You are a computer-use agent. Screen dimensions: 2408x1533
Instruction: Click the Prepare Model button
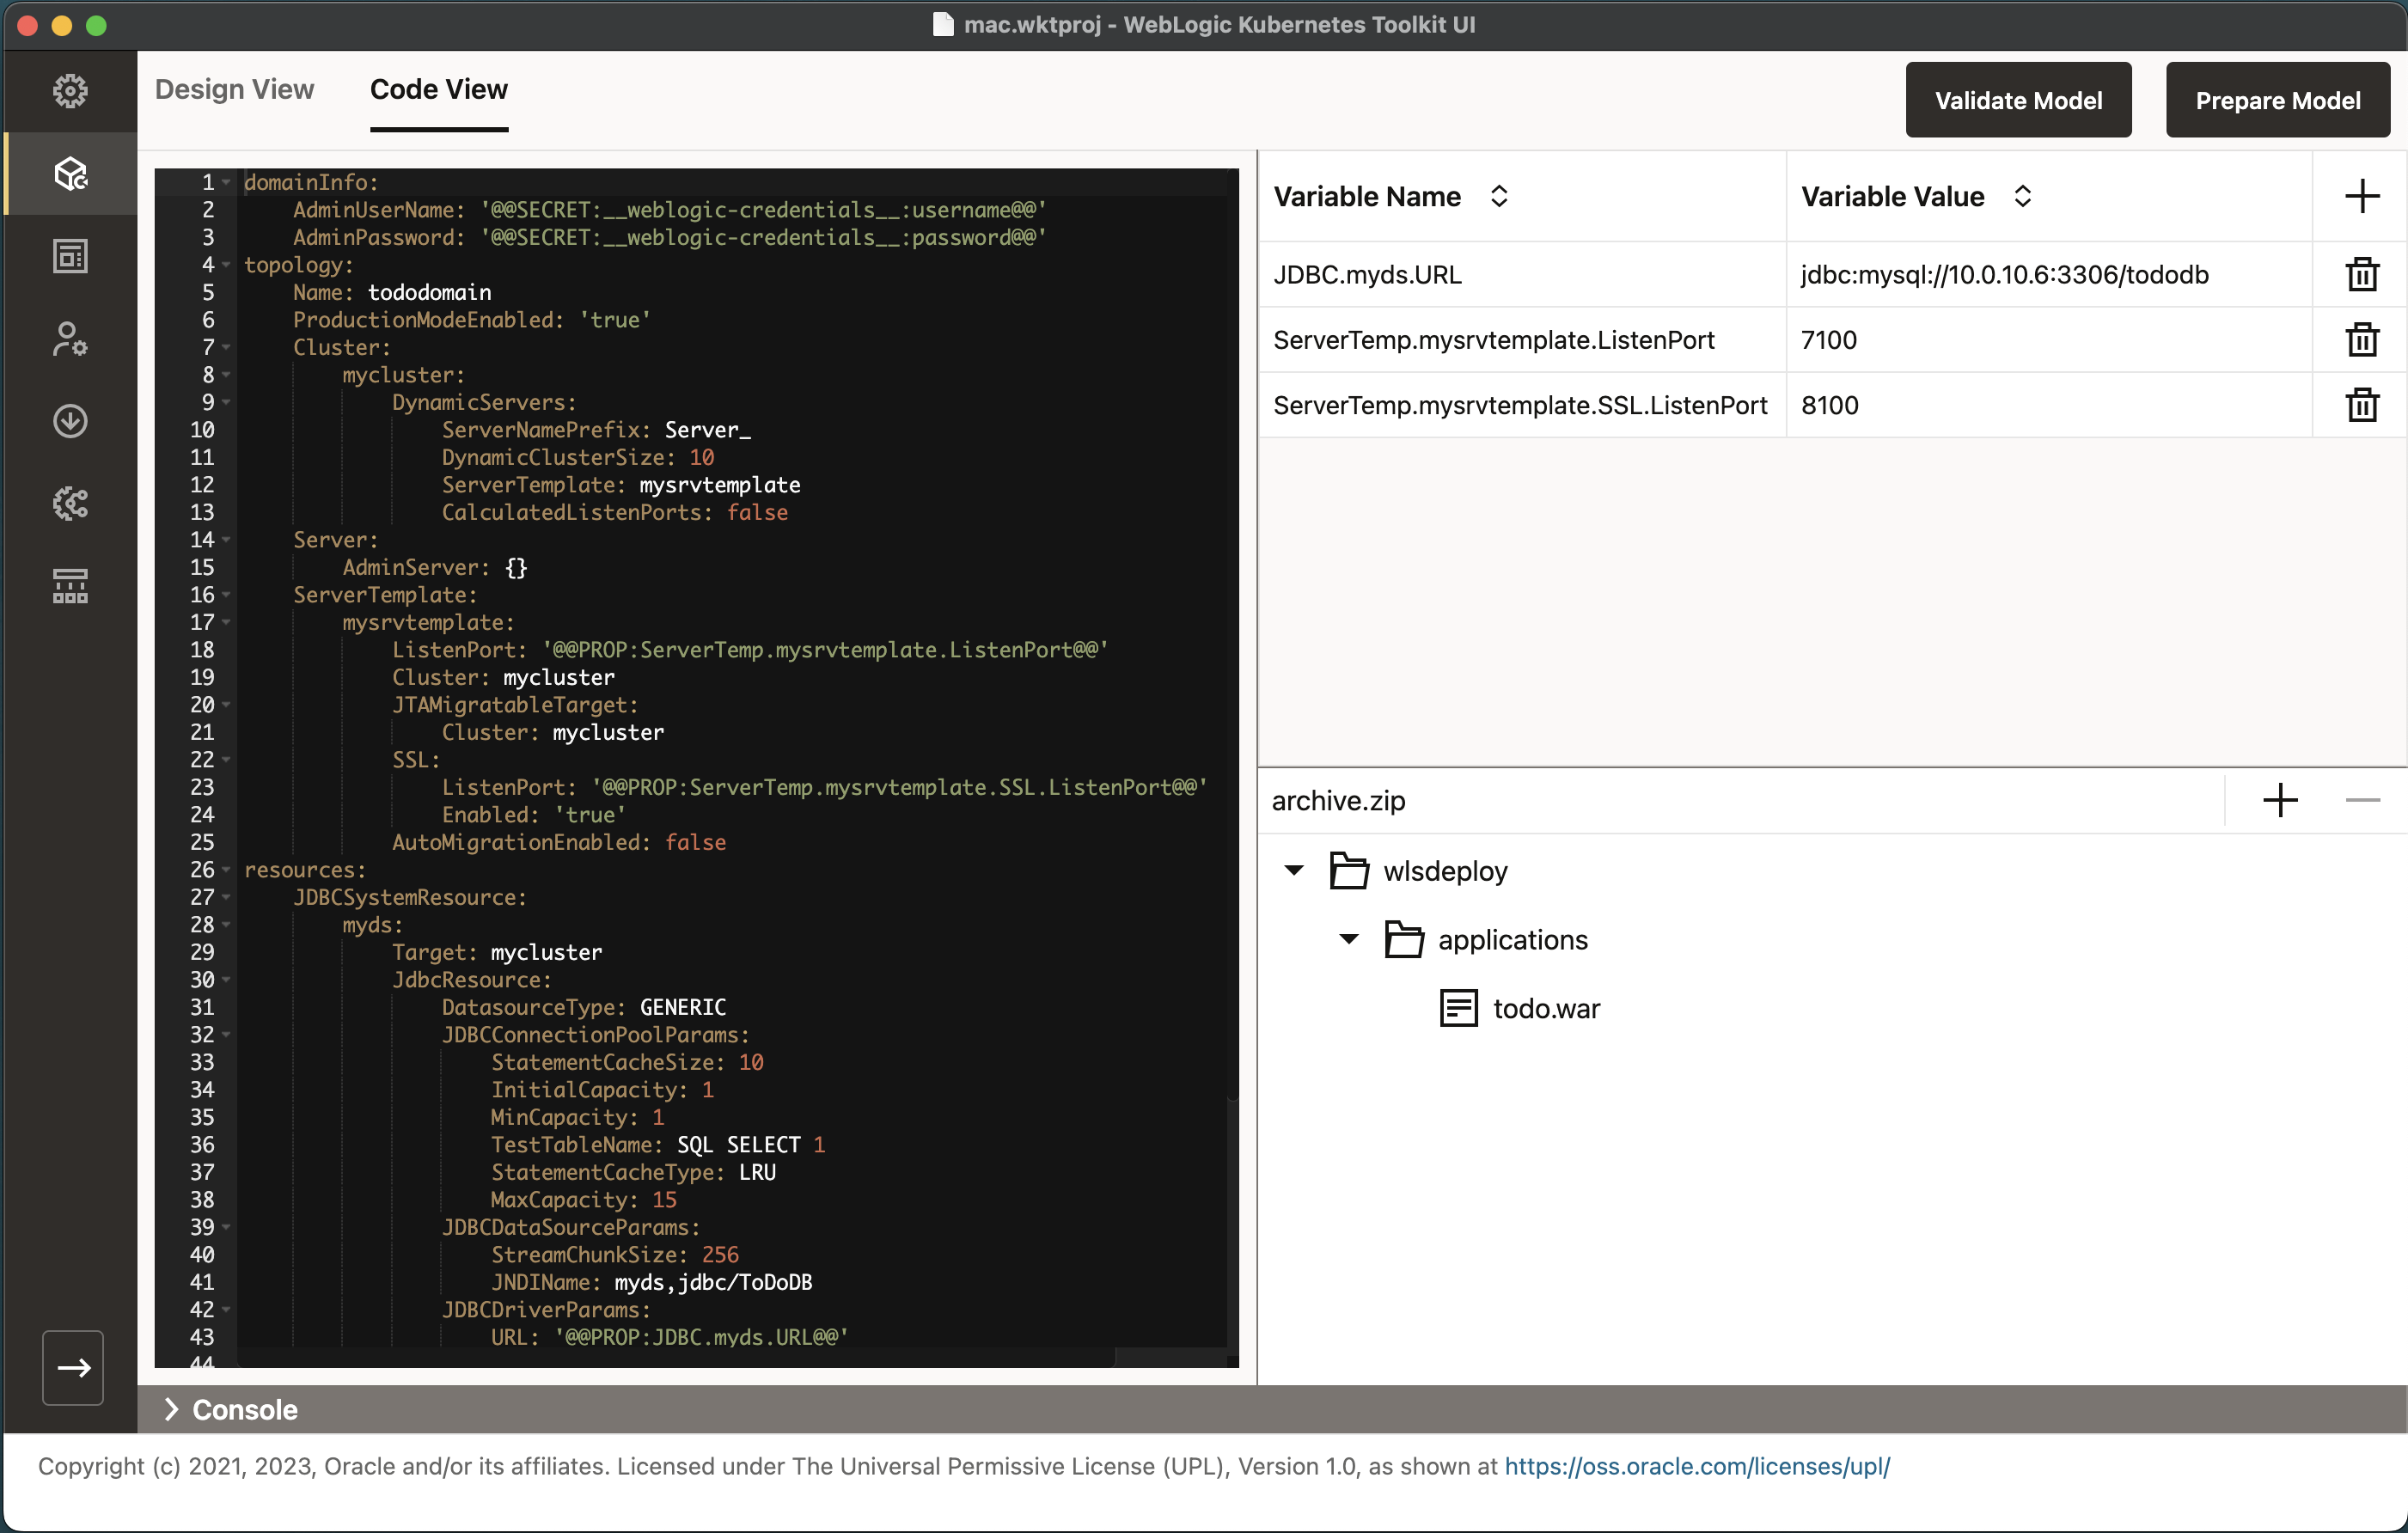[2277, 100]
